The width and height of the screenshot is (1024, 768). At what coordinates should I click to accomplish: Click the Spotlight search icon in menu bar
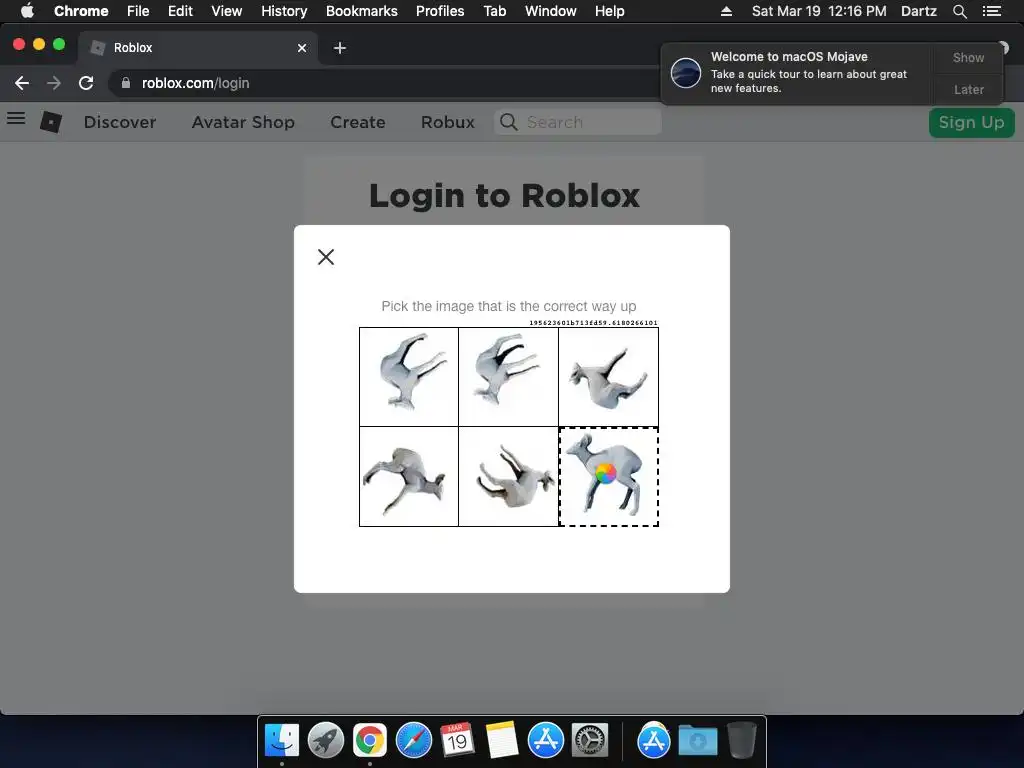[959, 11]
